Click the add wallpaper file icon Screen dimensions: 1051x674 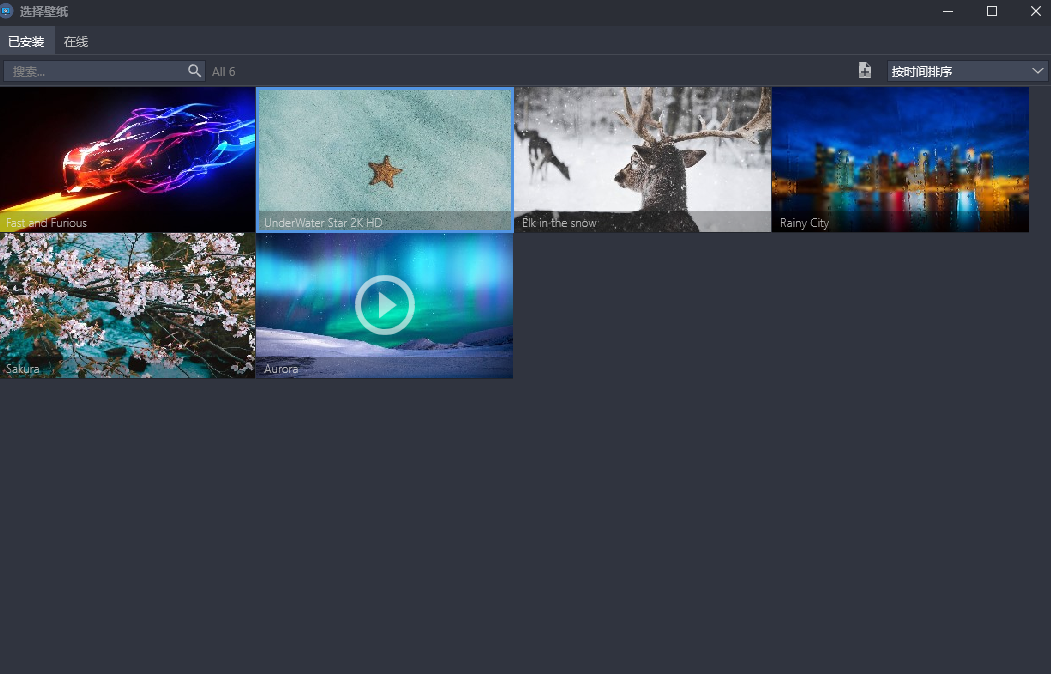click(x=865, y=71)
